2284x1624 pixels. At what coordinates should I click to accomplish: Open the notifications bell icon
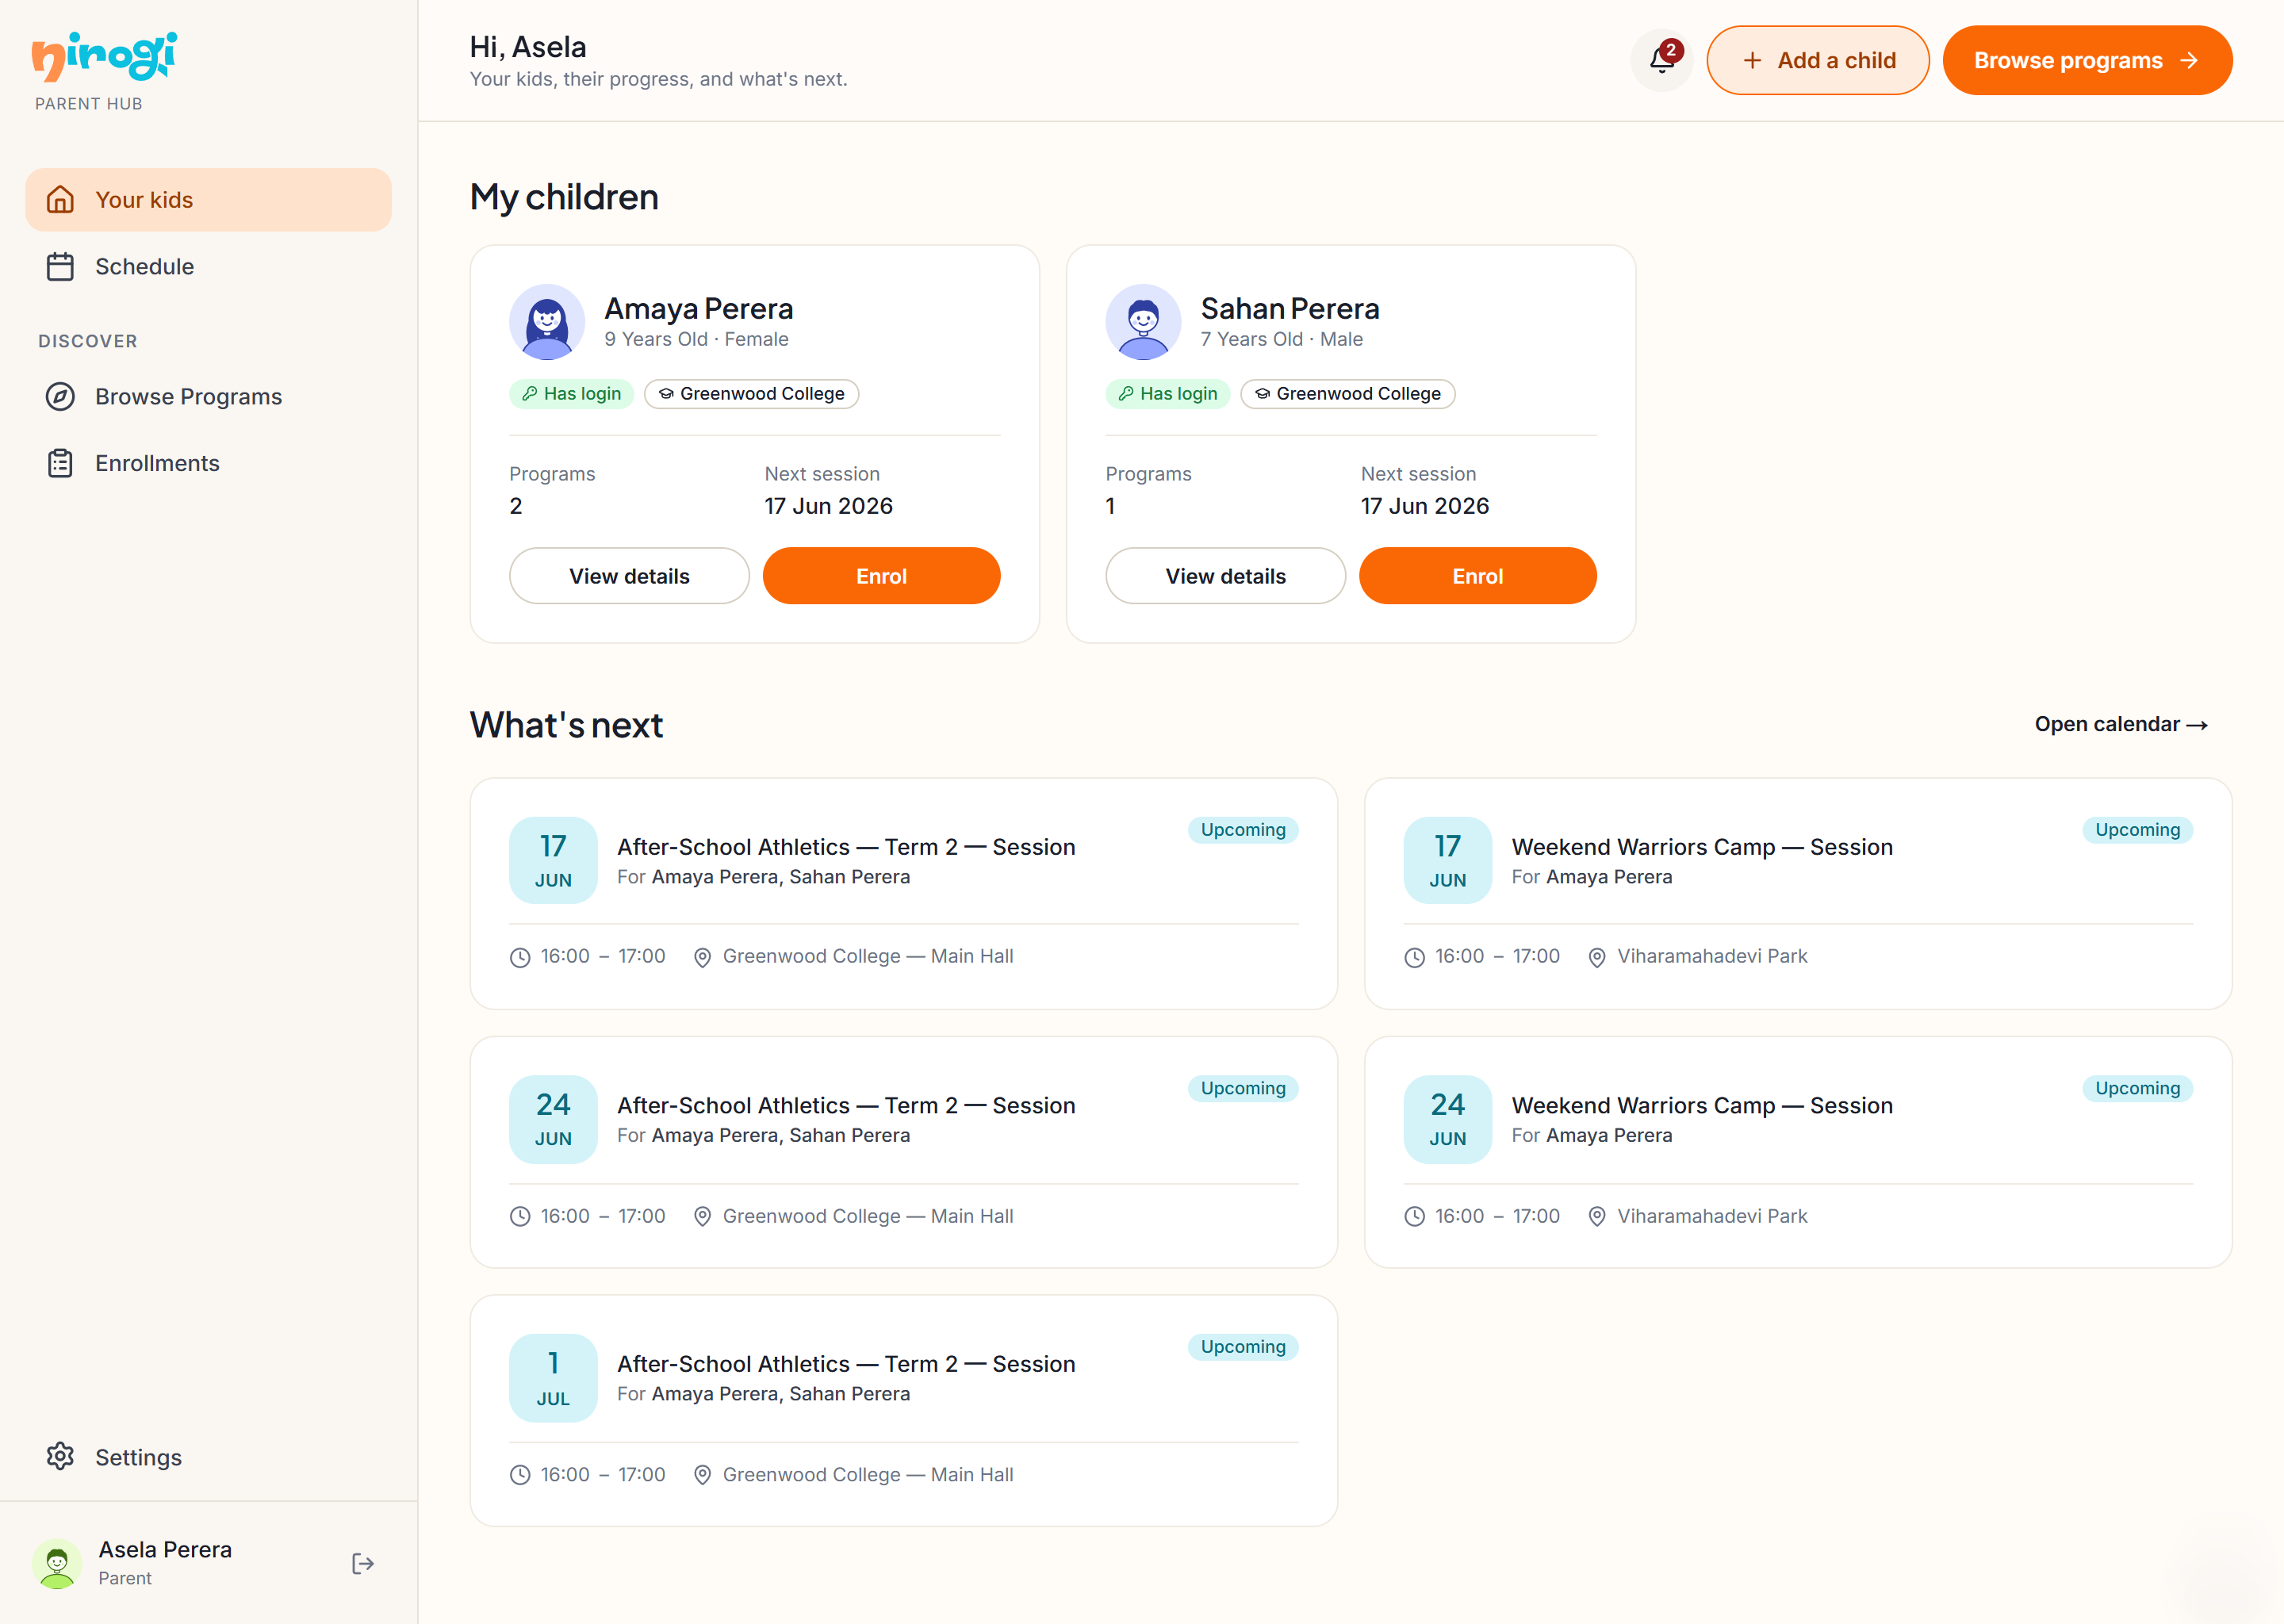[x=1661, y=60]
